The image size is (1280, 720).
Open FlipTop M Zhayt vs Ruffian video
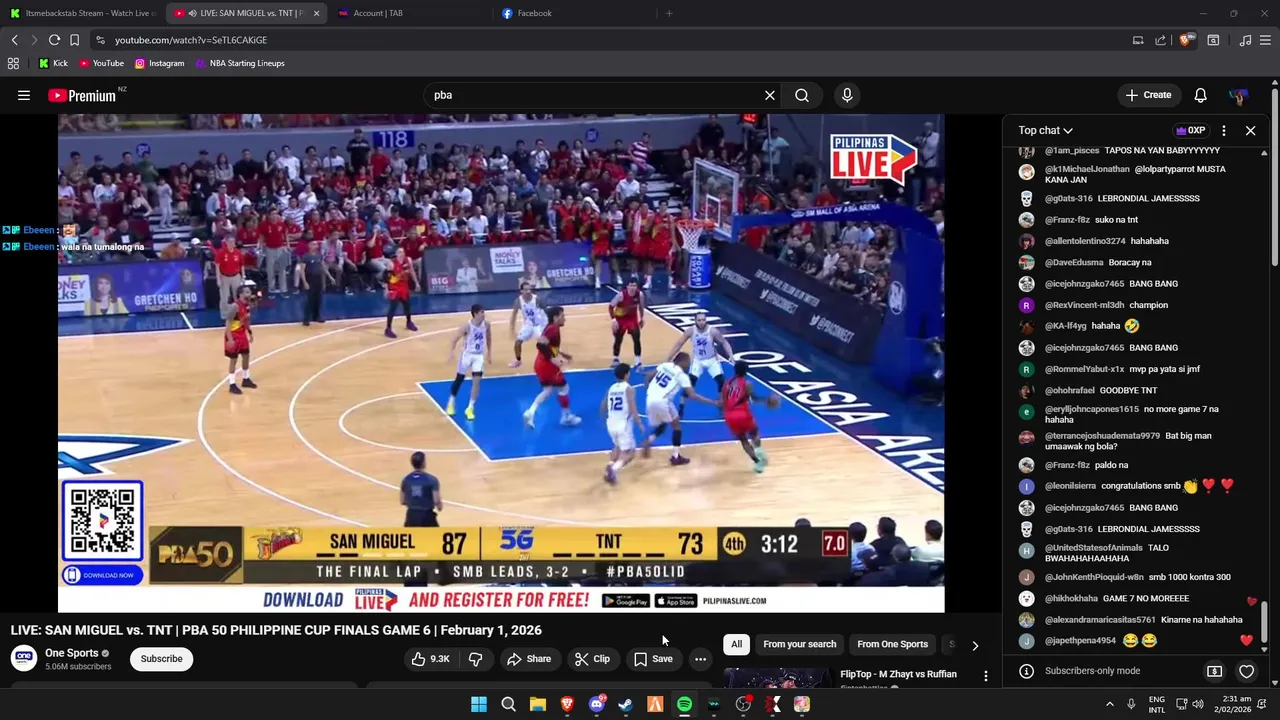(898, 674)
